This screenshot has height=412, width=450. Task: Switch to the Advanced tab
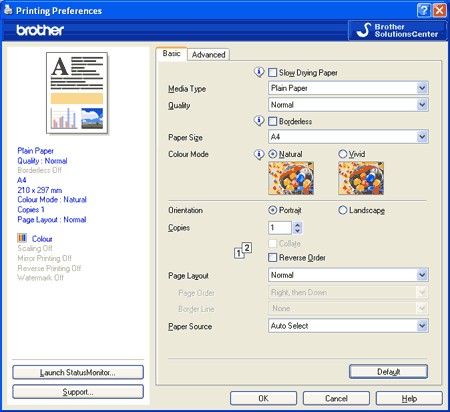[x=209, y=55]
